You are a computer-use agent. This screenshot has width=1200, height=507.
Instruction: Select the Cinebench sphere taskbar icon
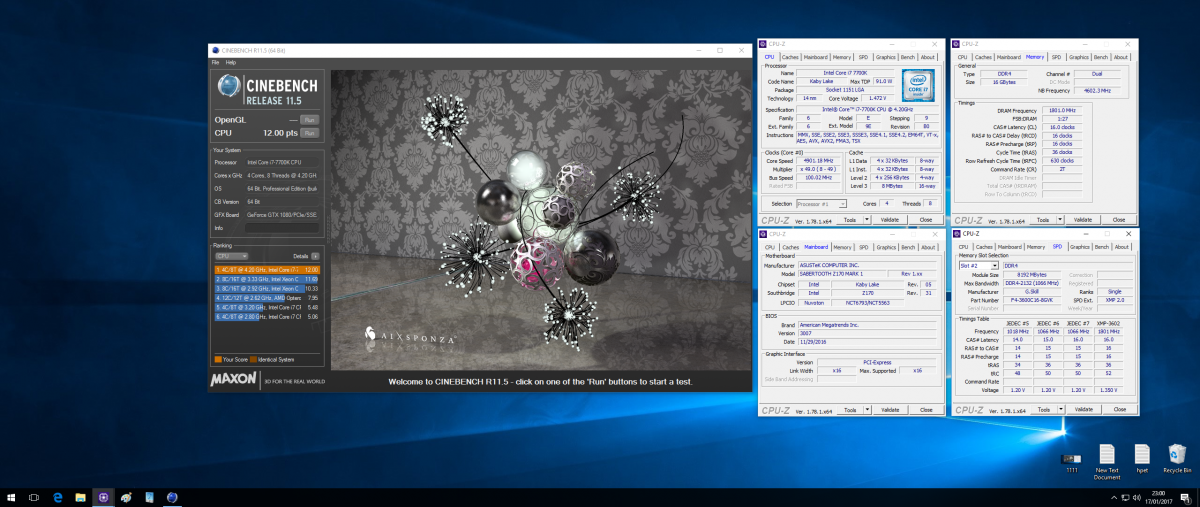(x=172, y=497)
